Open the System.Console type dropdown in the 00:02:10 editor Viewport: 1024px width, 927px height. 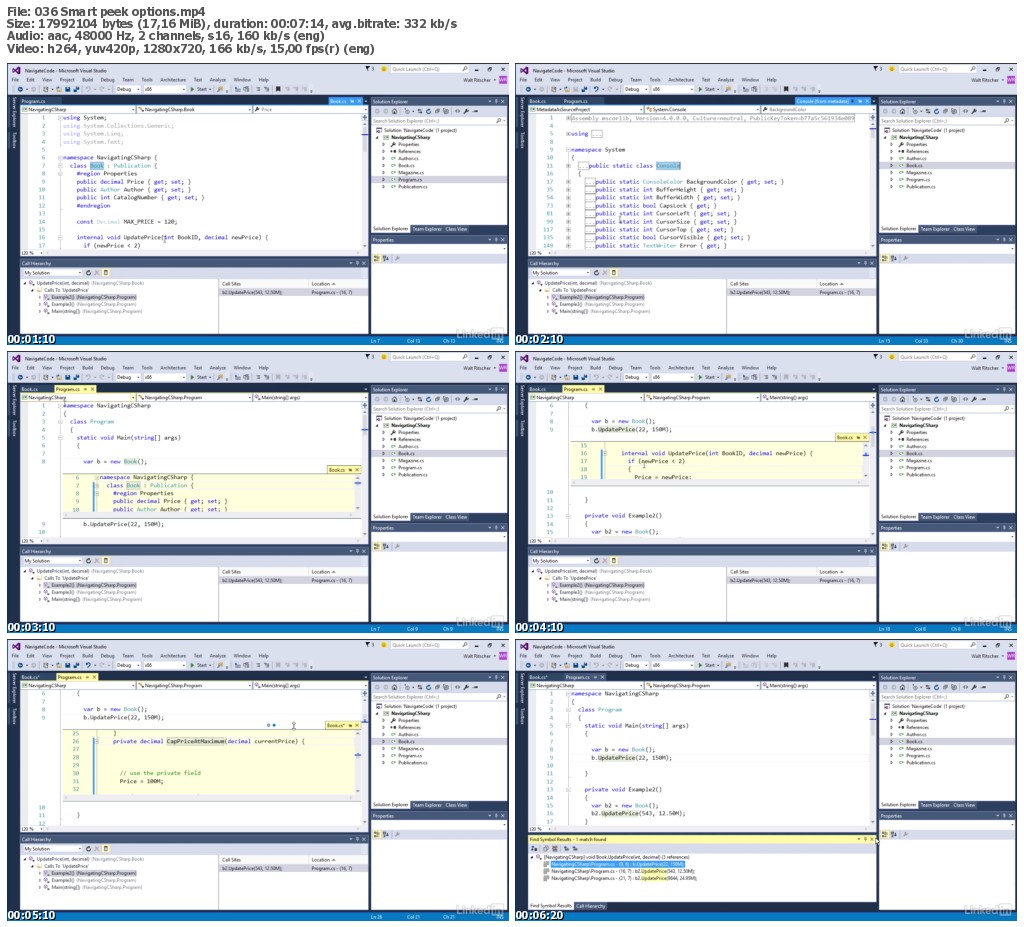coord(703,109)
